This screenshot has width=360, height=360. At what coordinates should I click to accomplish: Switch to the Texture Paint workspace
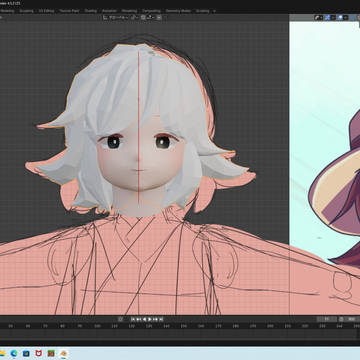[69, 11]
